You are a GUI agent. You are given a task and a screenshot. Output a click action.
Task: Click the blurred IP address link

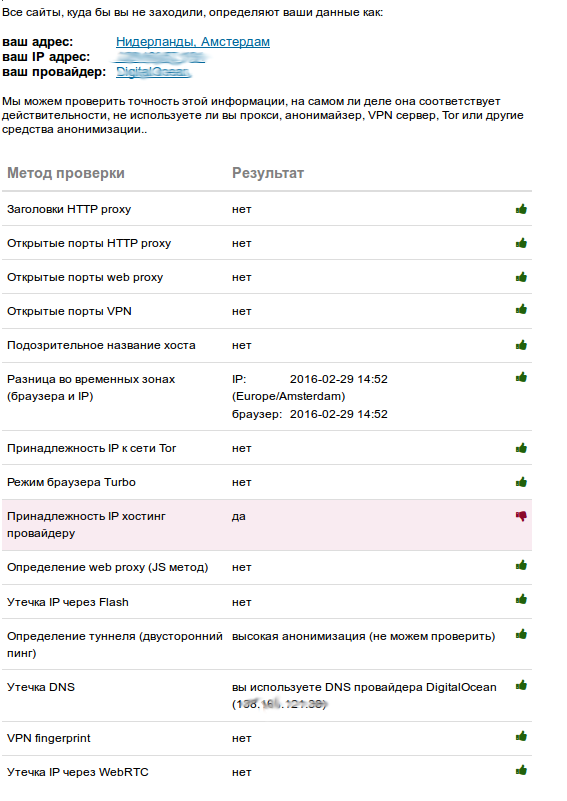(x=160, y=57)
